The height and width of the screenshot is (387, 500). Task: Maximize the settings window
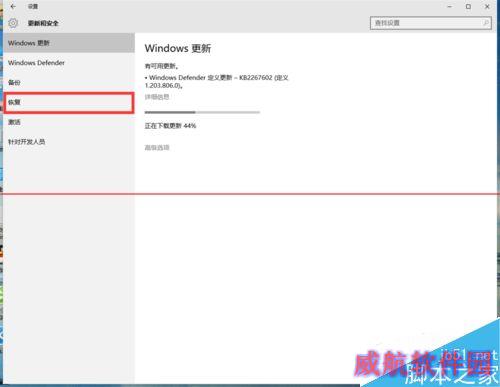[468, 6]
